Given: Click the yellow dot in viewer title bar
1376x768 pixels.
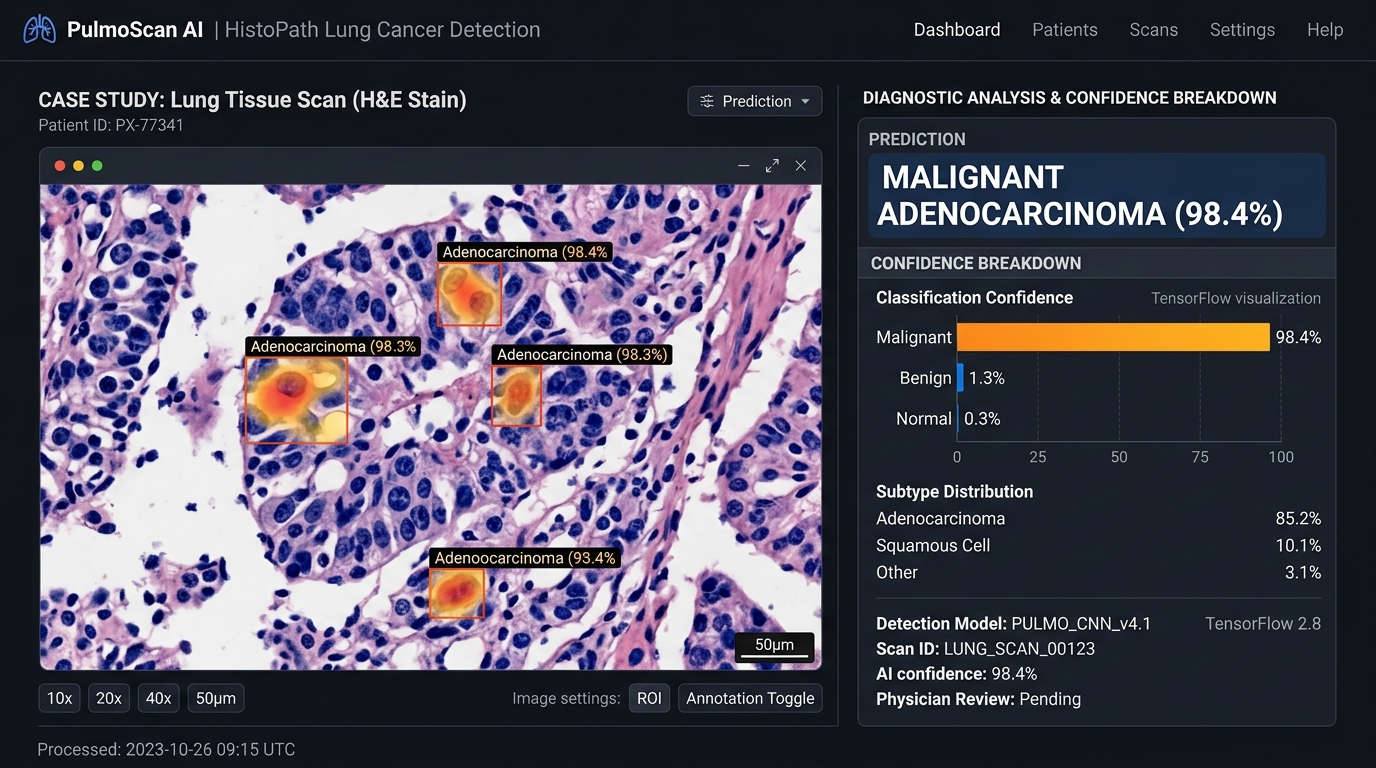Looking at the screenshot, I should pos(78,166).
